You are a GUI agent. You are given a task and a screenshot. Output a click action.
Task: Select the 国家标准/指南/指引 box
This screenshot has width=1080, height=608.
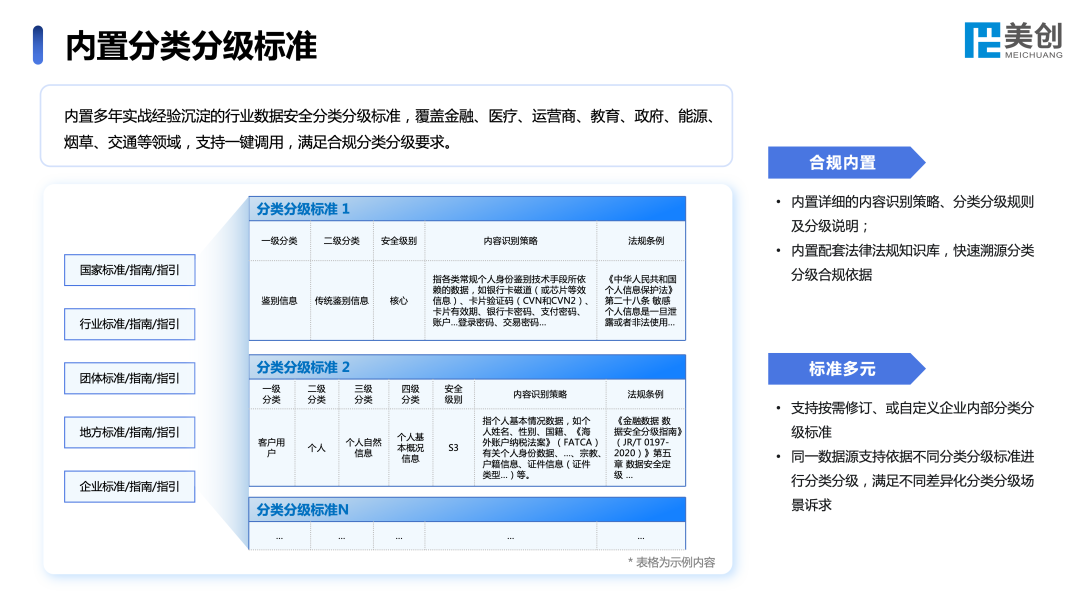pyautogui.click(x=129, y=270)
